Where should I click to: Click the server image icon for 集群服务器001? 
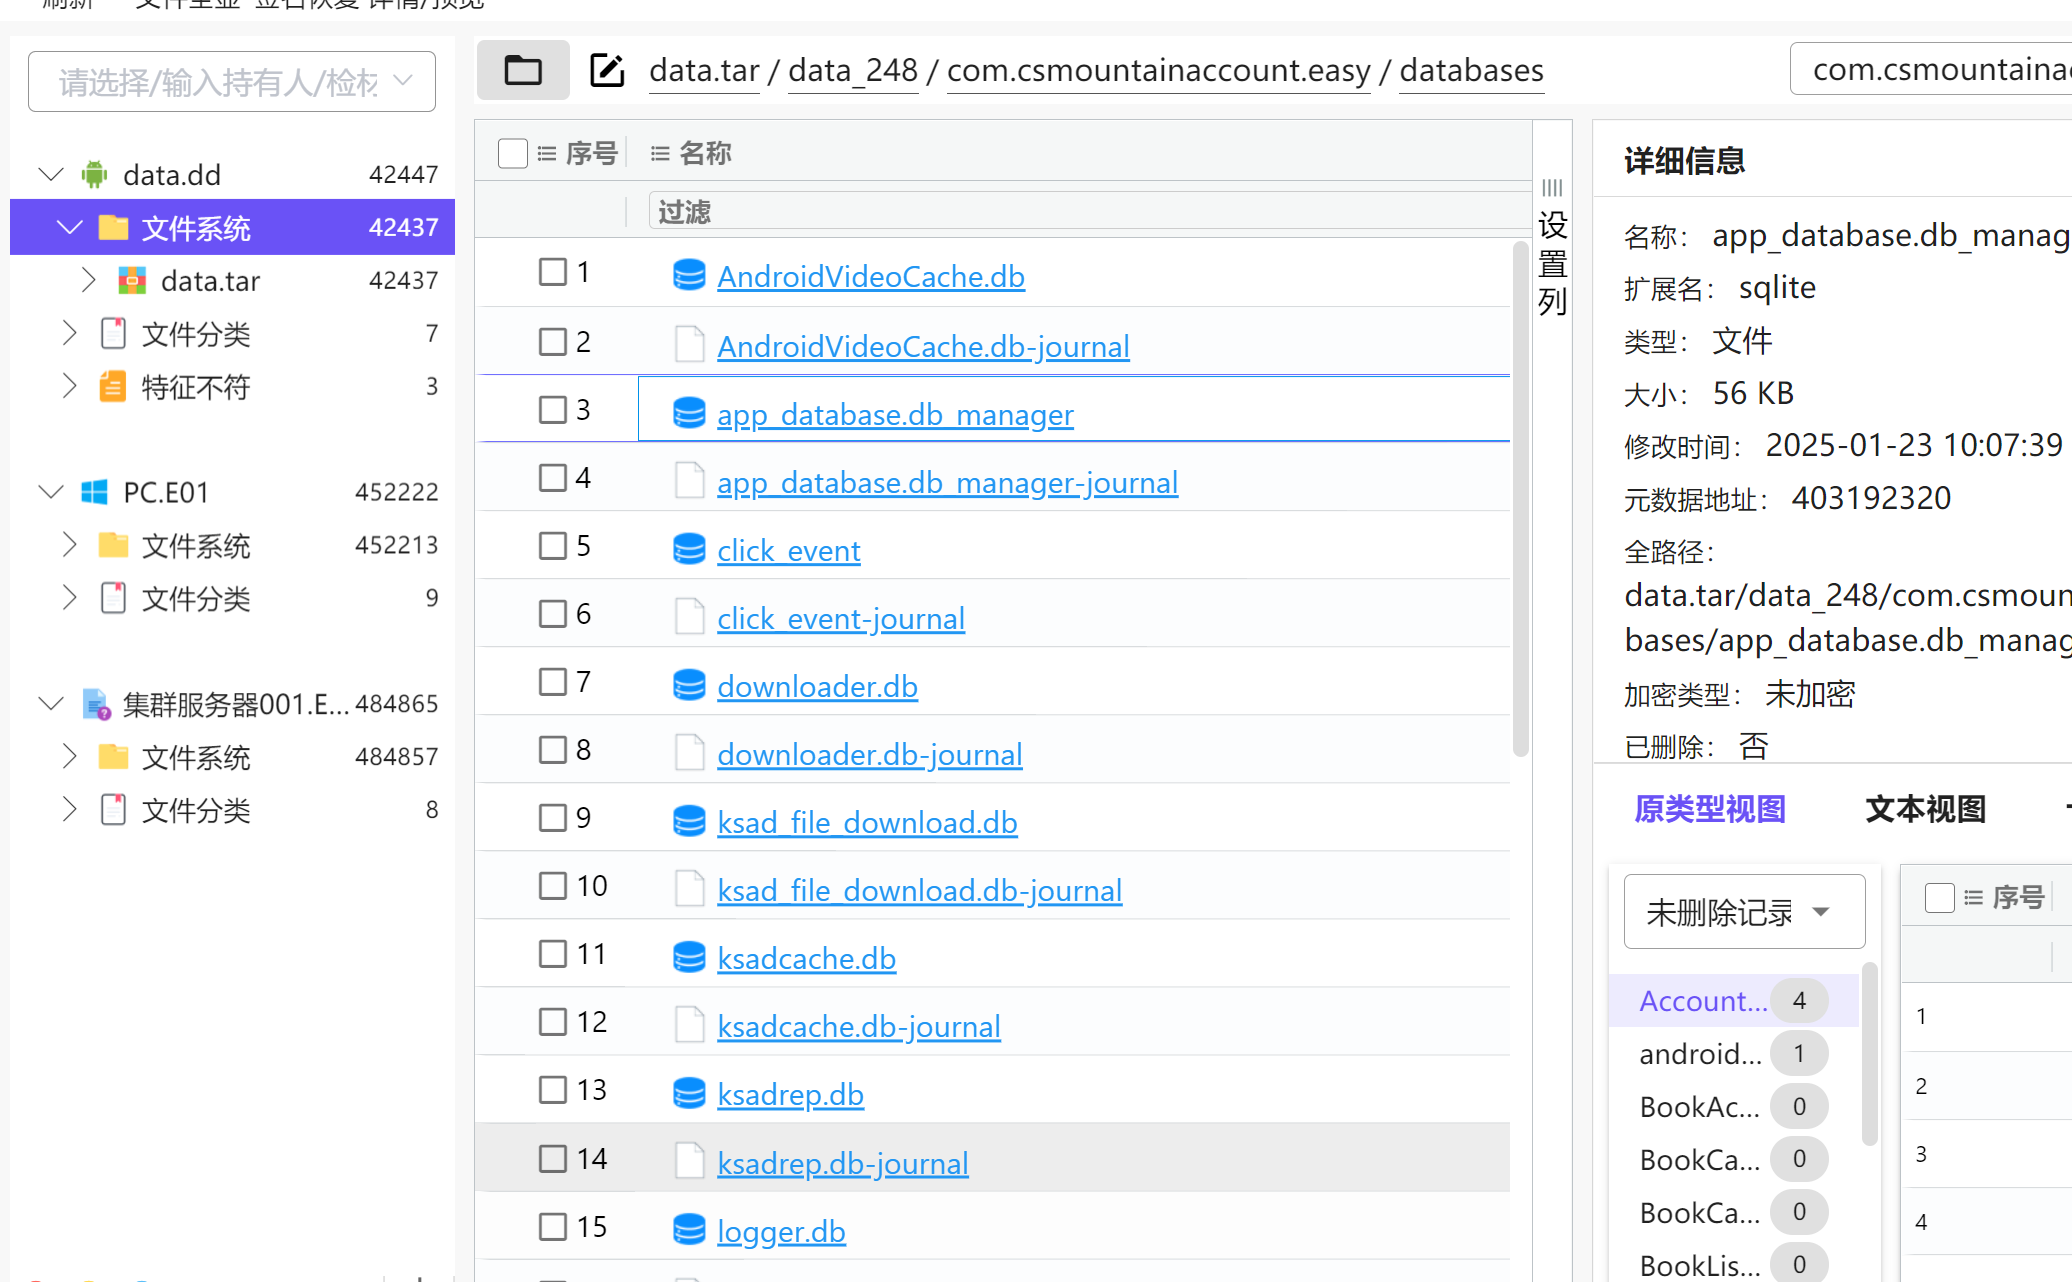tap(96, 704)
